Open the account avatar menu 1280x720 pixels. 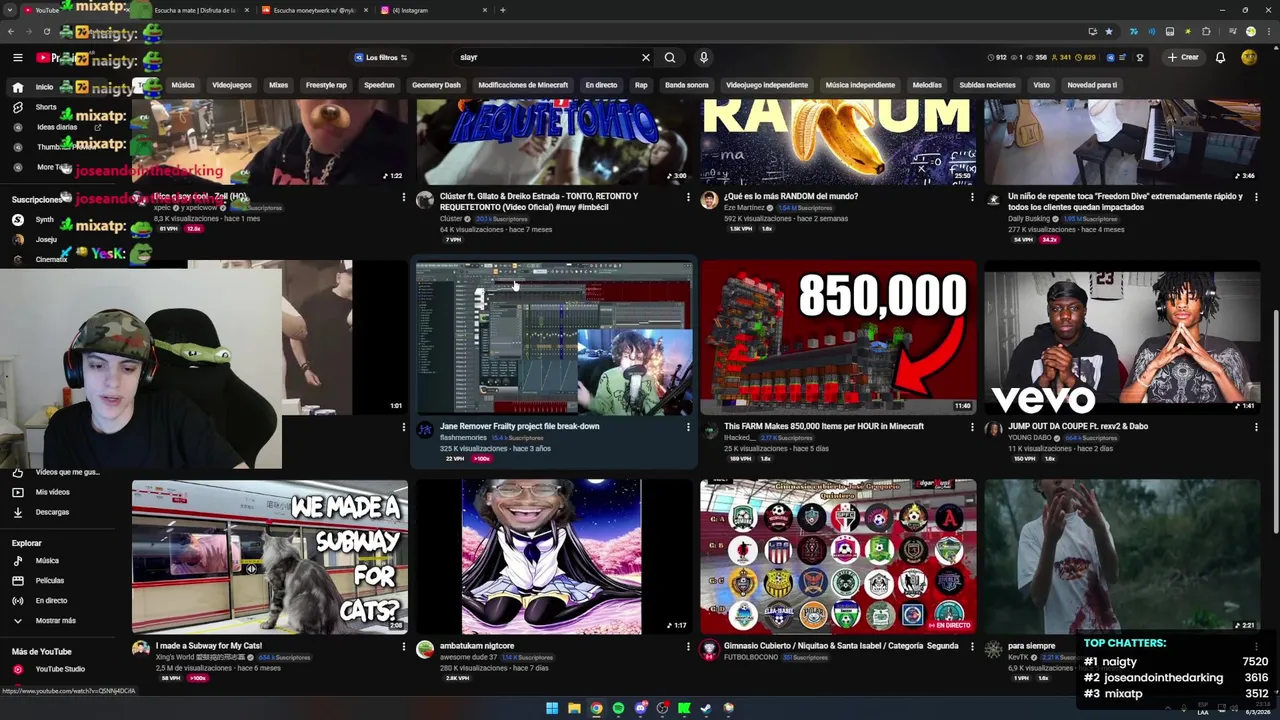[1249, 58]
